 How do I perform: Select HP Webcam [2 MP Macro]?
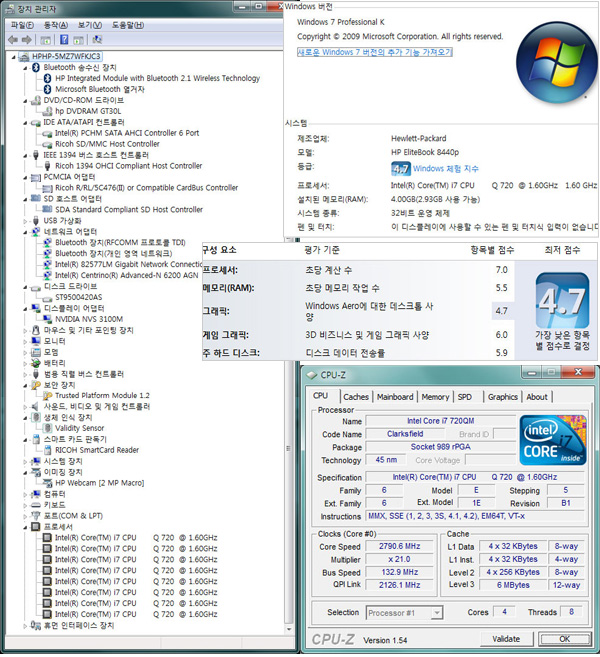99,483
